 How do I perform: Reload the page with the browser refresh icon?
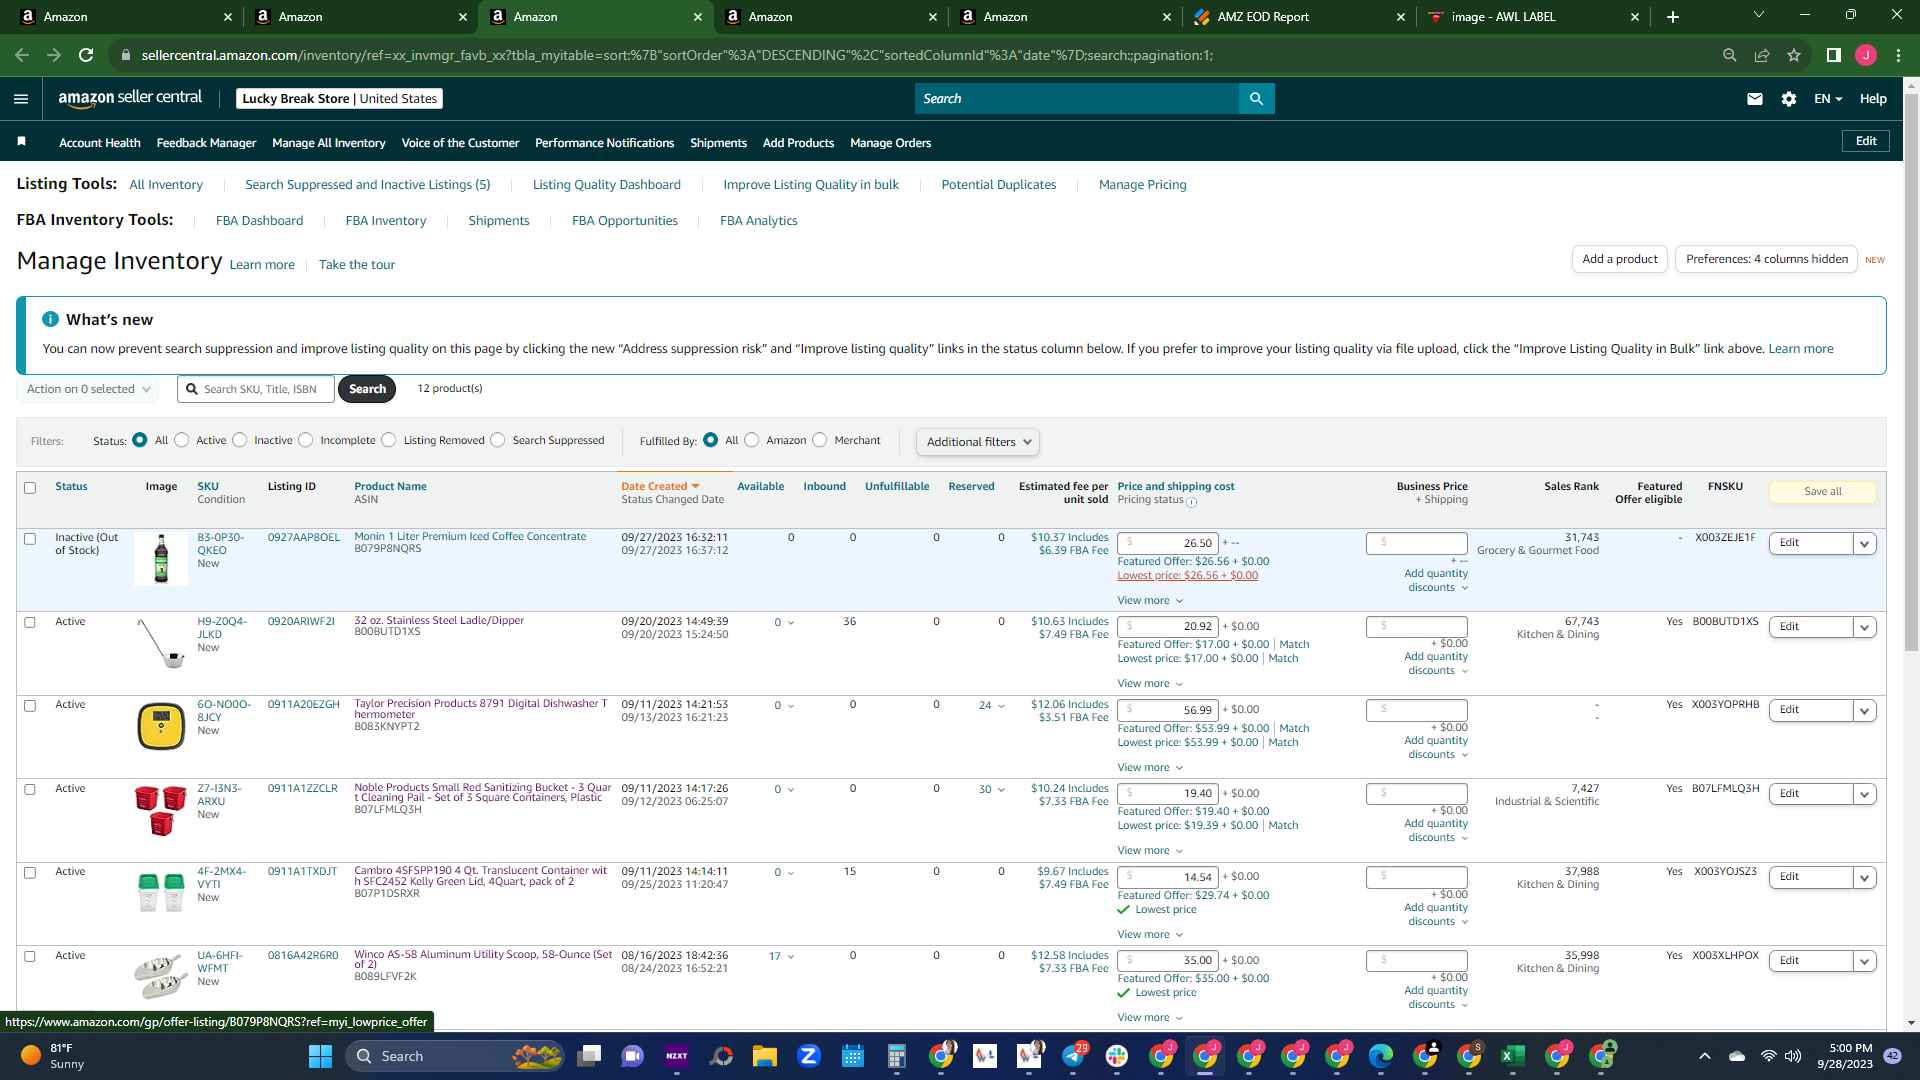tap(86, 55)
